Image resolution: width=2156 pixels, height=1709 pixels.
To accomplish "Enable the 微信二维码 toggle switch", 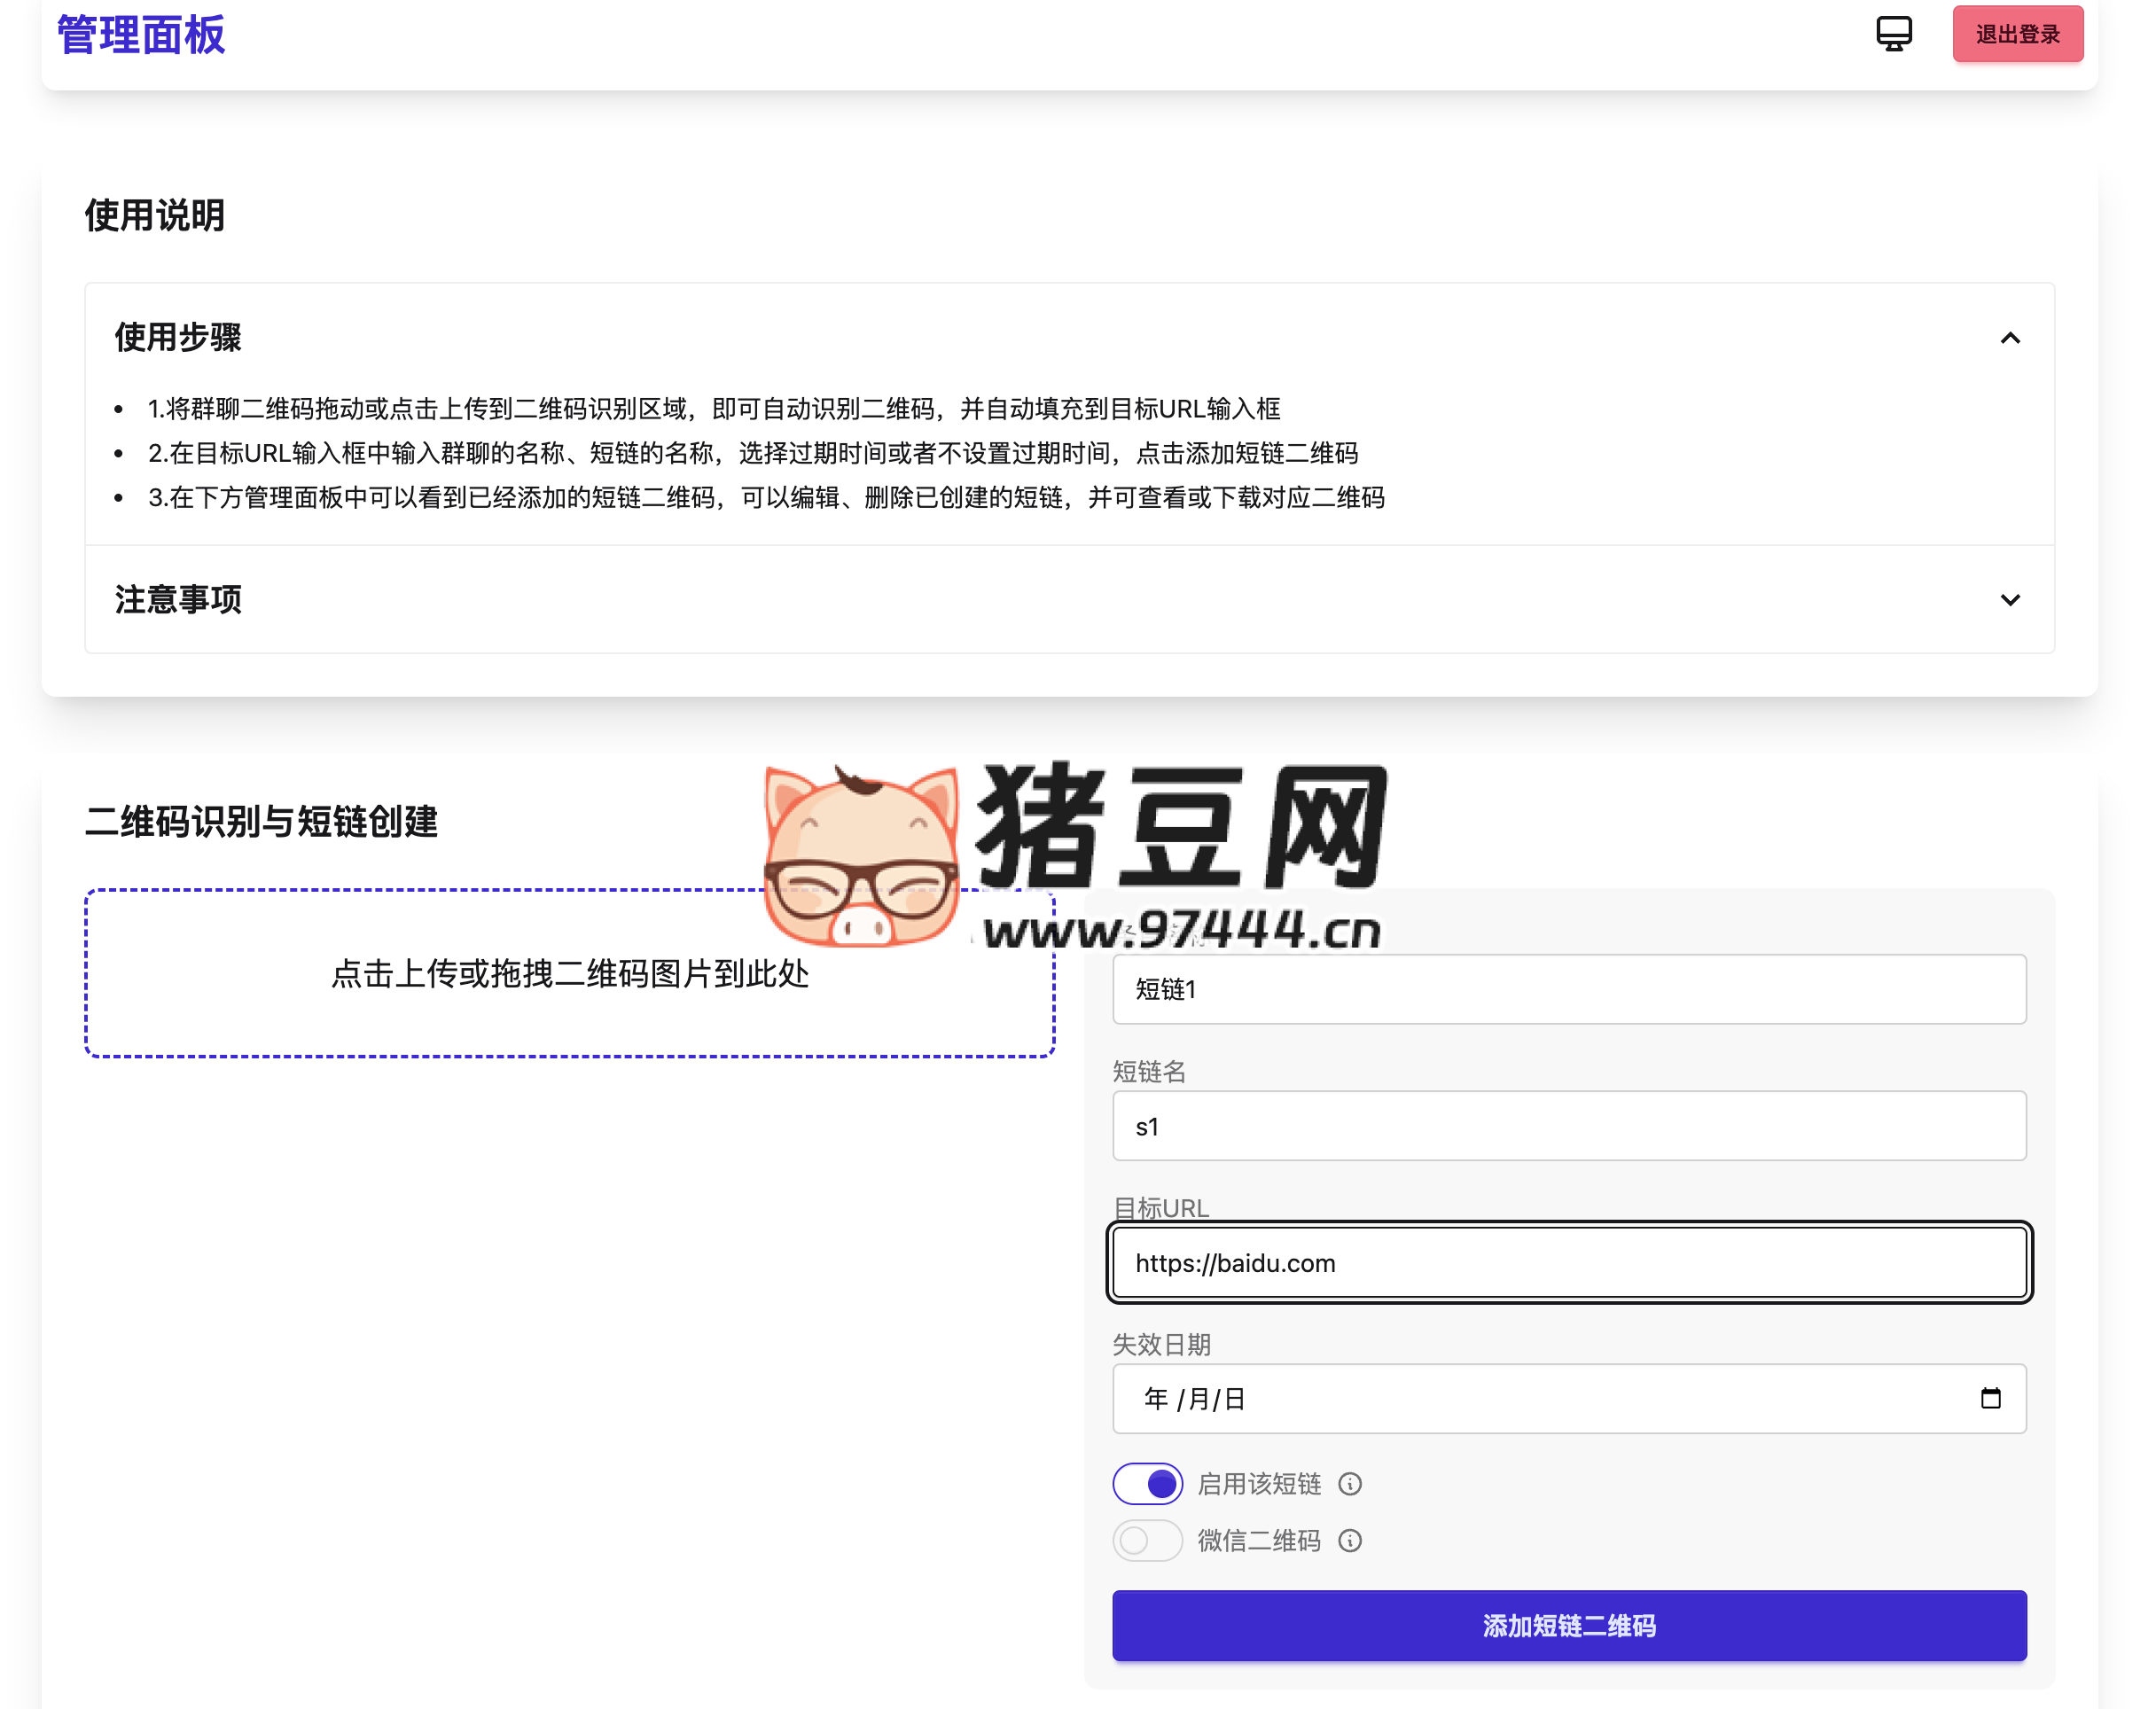I will 1147,1541.
